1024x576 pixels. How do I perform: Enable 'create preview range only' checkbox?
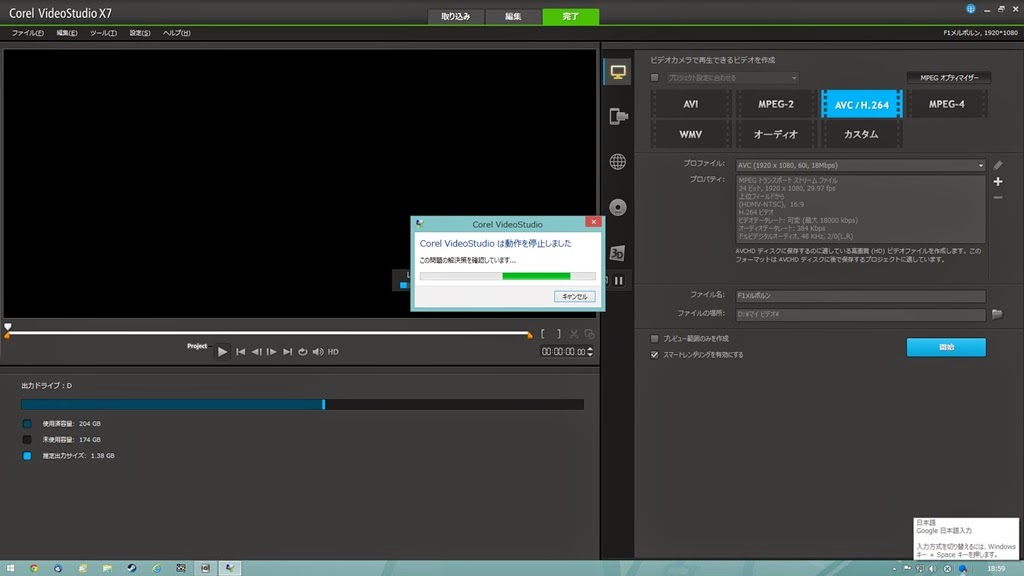(x=654, y=339)
